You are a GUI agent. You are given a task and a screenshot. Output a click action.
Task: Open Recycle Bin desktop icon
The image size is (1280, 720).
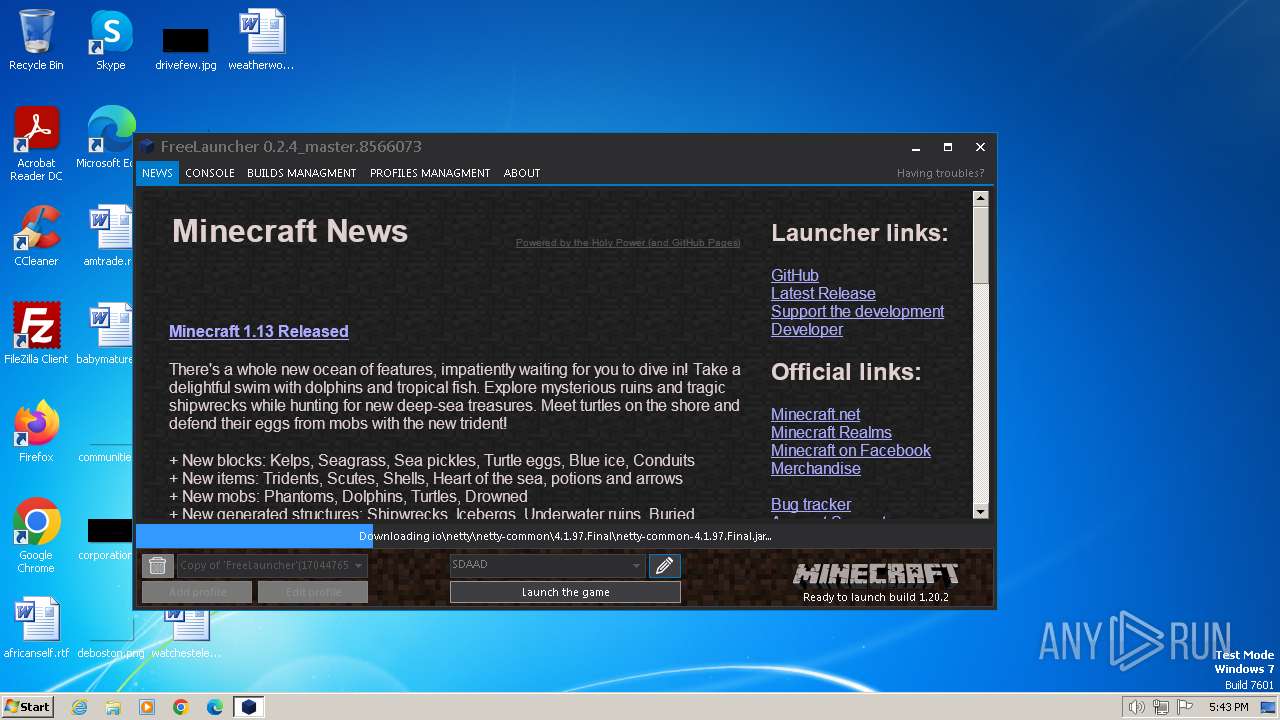(36, 40)
